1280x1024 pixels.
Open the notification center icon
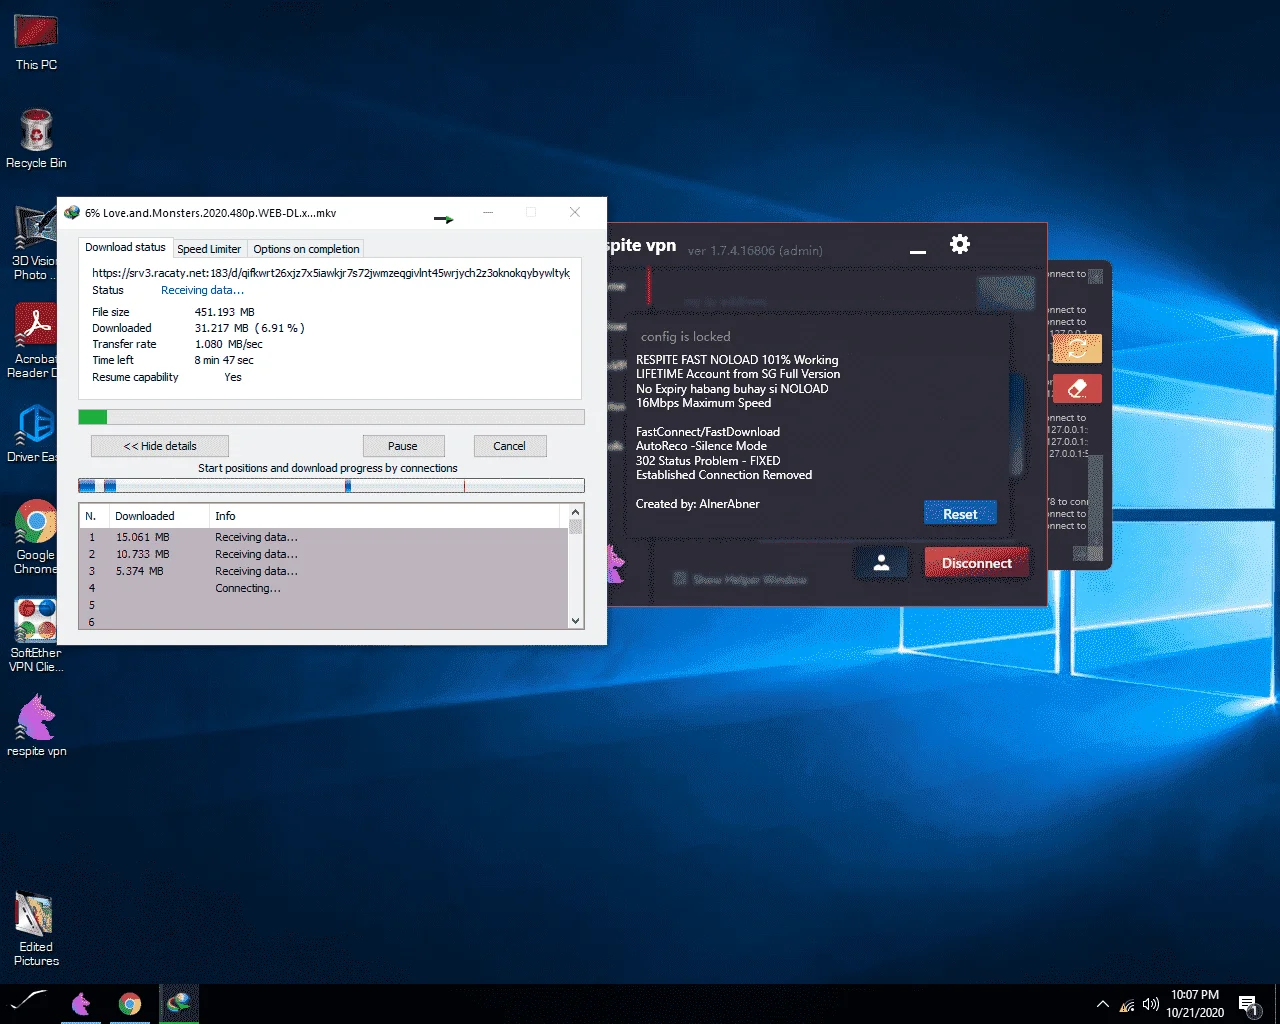(1248, 1004)
